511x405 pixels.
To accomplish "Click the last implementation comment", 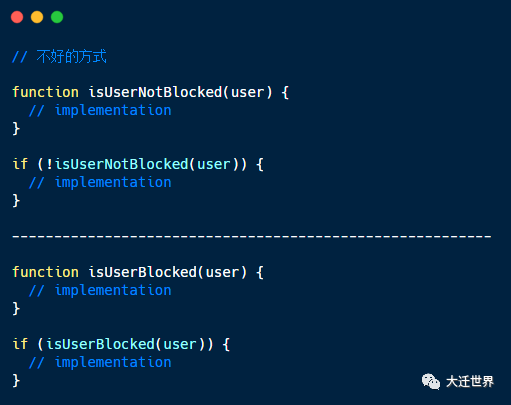I will [x=100, y=363].
